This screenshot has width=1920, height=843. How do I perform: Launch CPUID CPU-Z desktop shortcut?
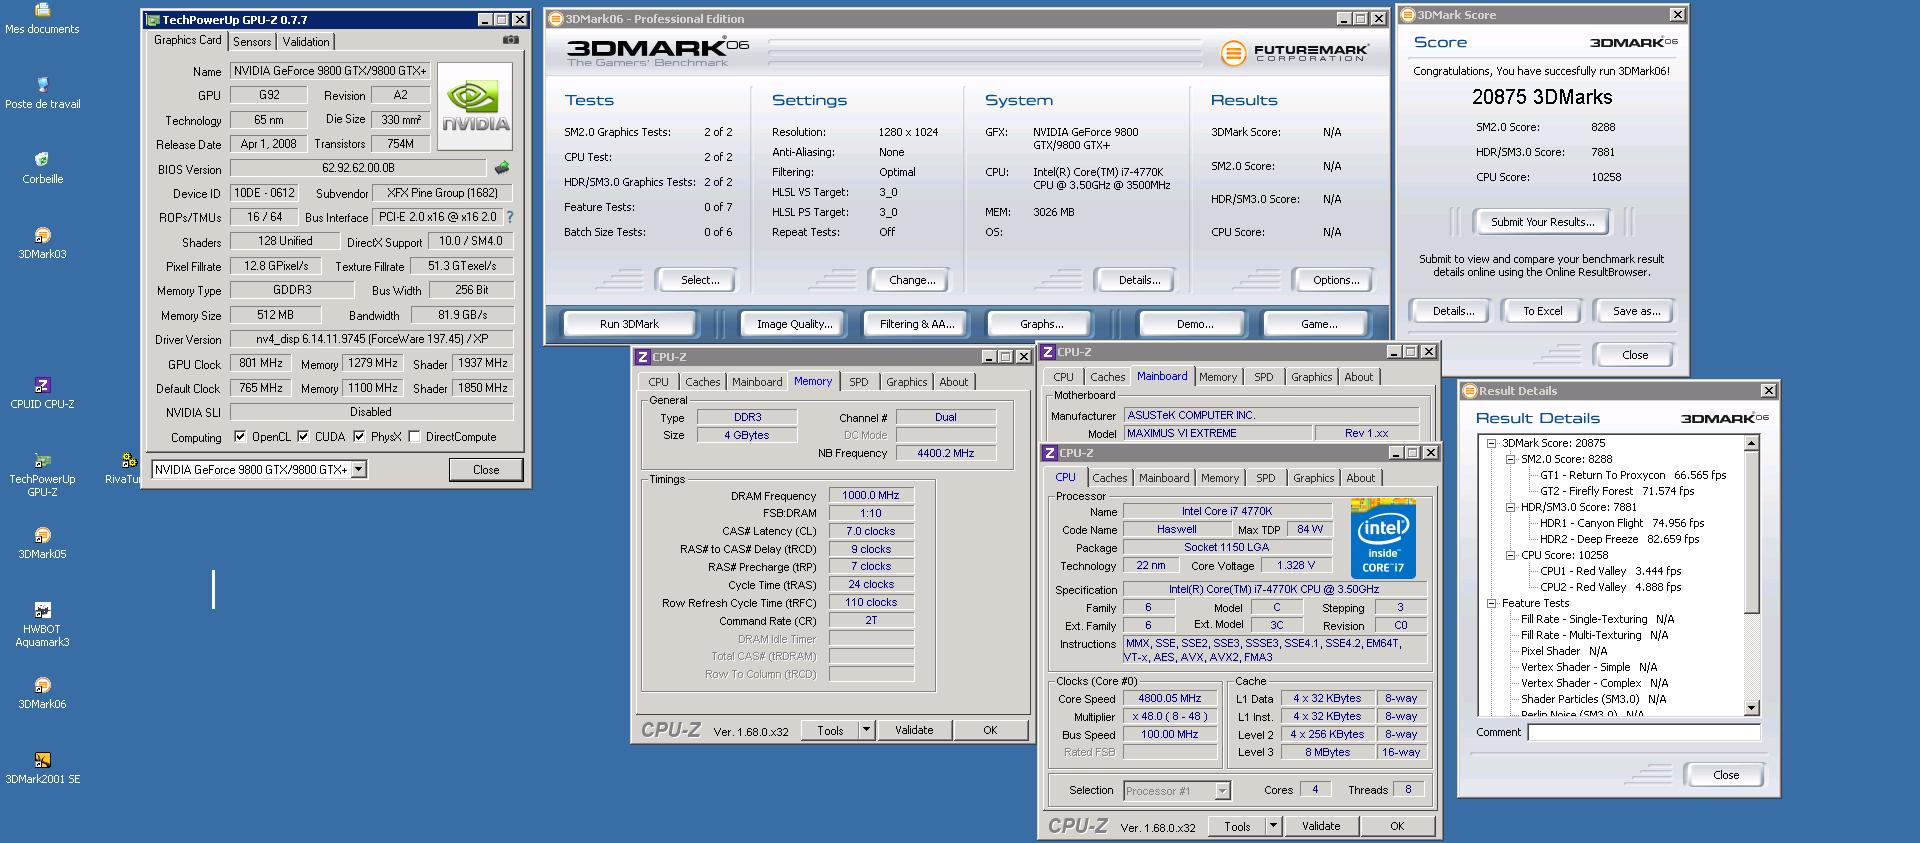42,393
